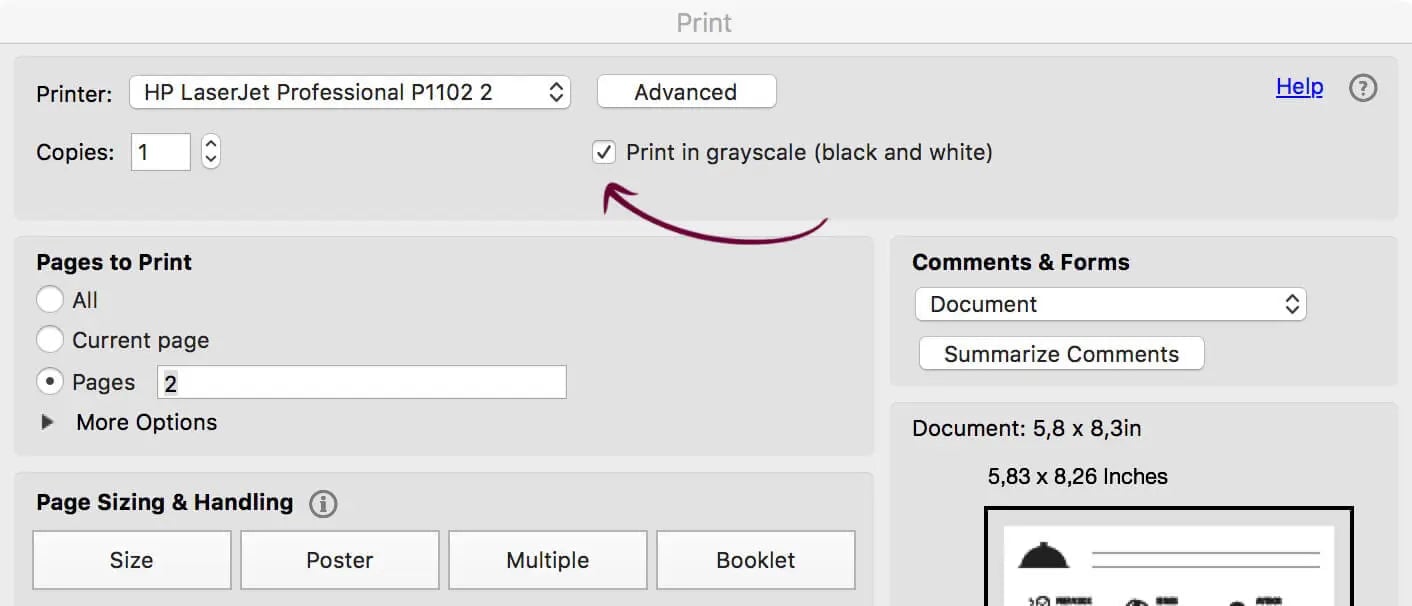Click the Page Sizing info icon

(323, 504)
